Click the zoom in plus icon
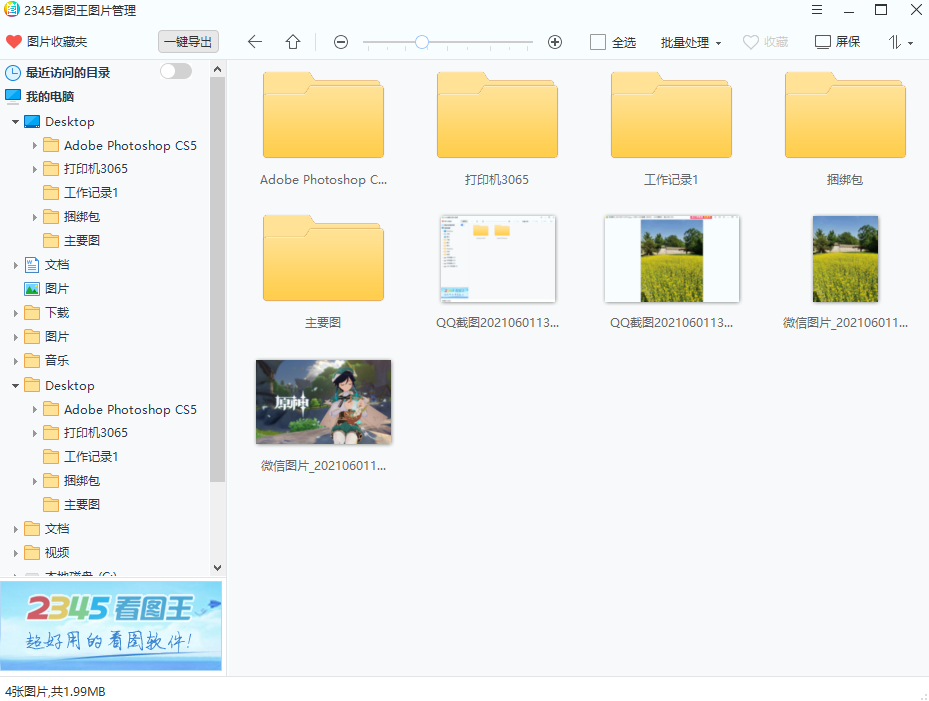Viewport: 929px width, 701px height. (555, 42)
